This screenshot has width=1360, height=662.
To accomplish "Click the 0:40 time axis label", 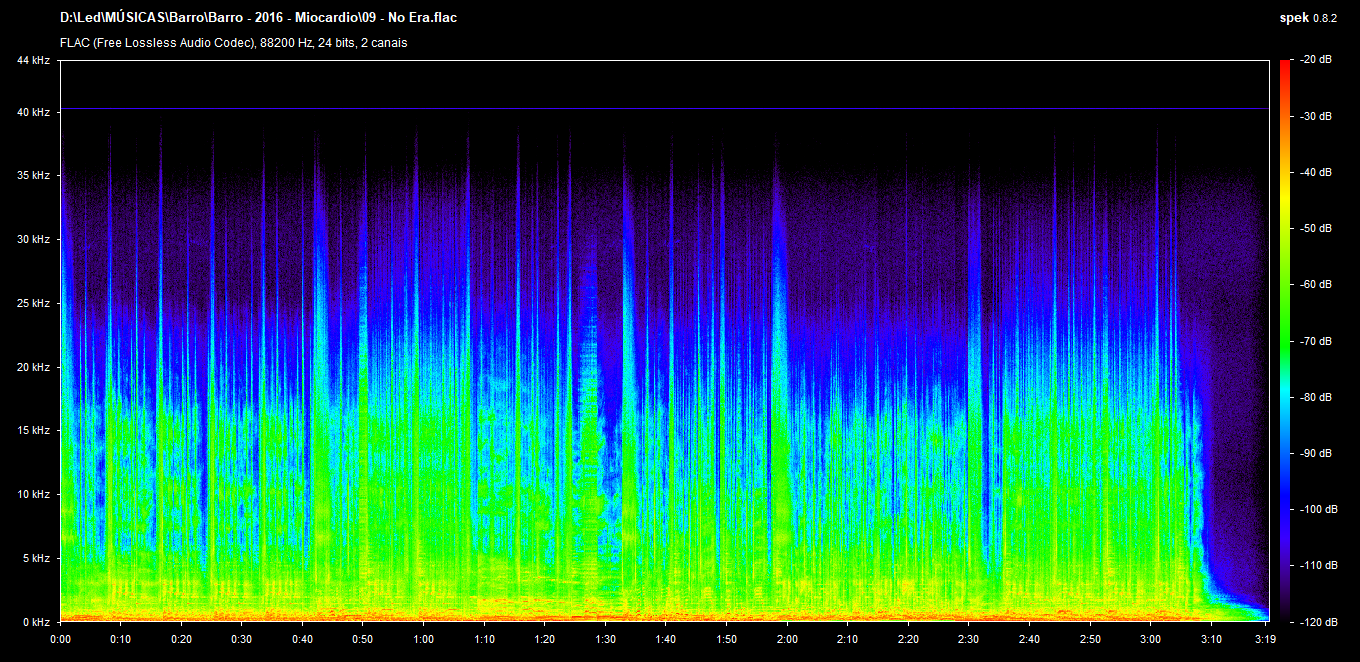I will coord(302,639).
